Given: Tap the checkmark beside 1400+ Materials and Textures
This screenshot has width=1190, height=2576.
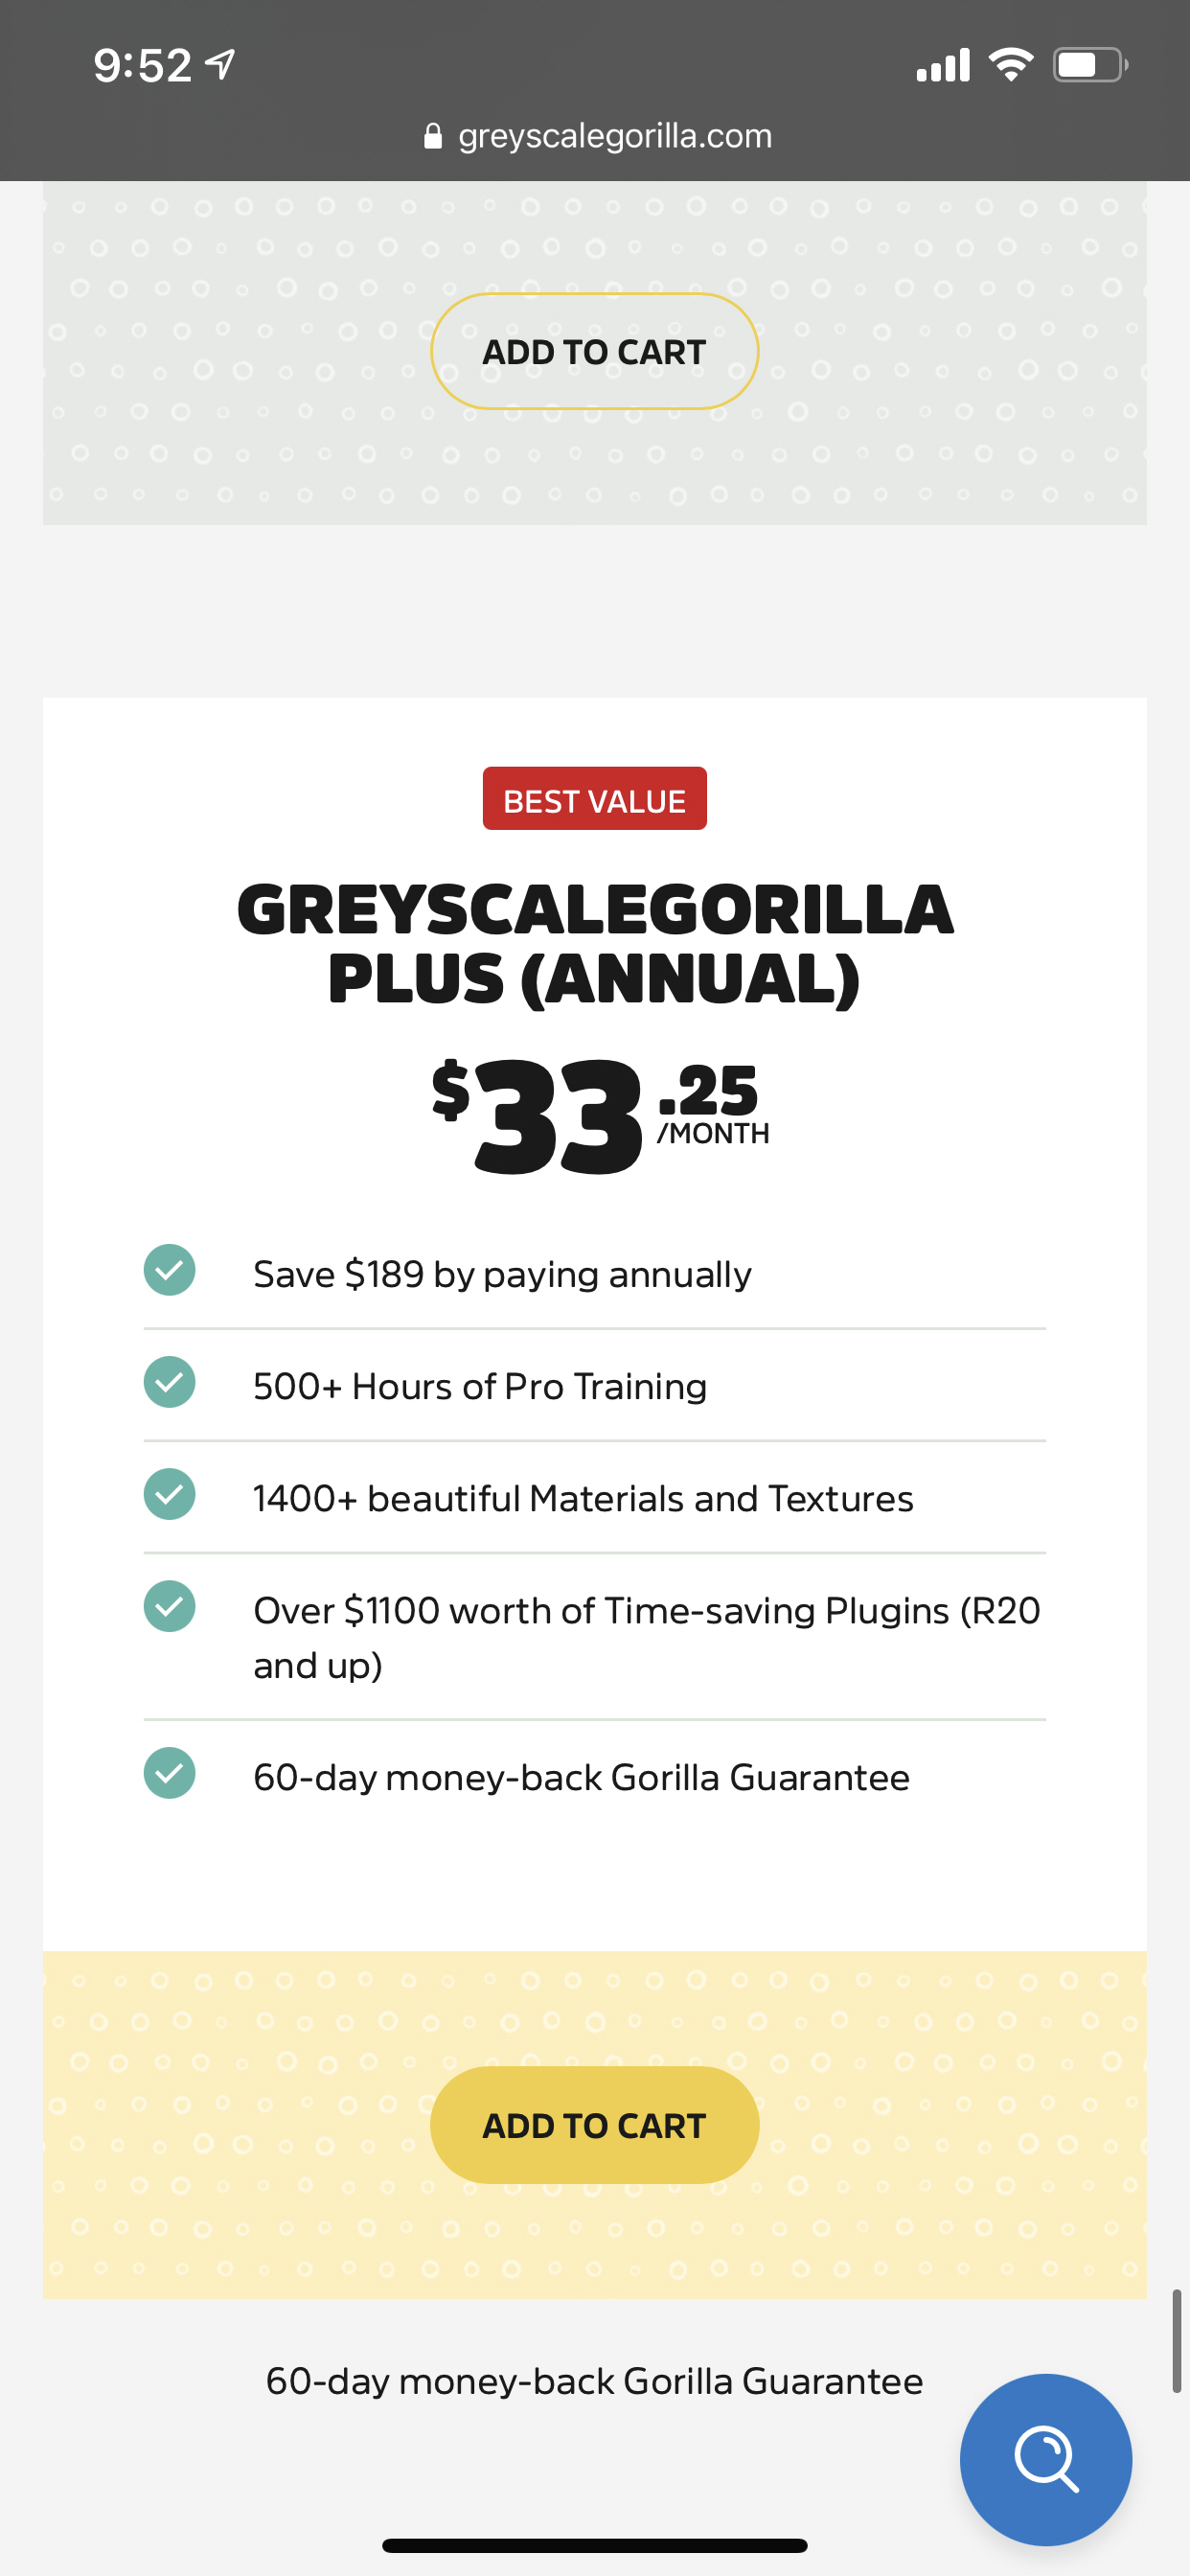Looking at the screenshot, I should point(170,1494).
